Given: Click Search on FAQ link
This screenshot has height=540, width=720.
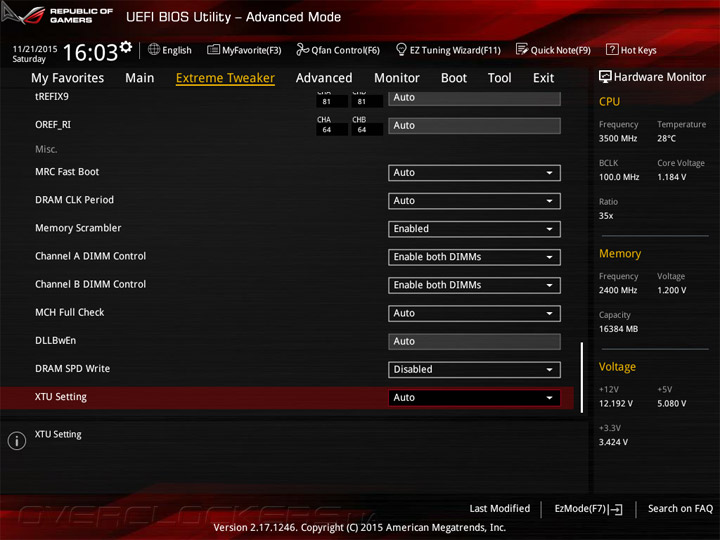Looking at the screenshot, I should [x=680, y=509].
